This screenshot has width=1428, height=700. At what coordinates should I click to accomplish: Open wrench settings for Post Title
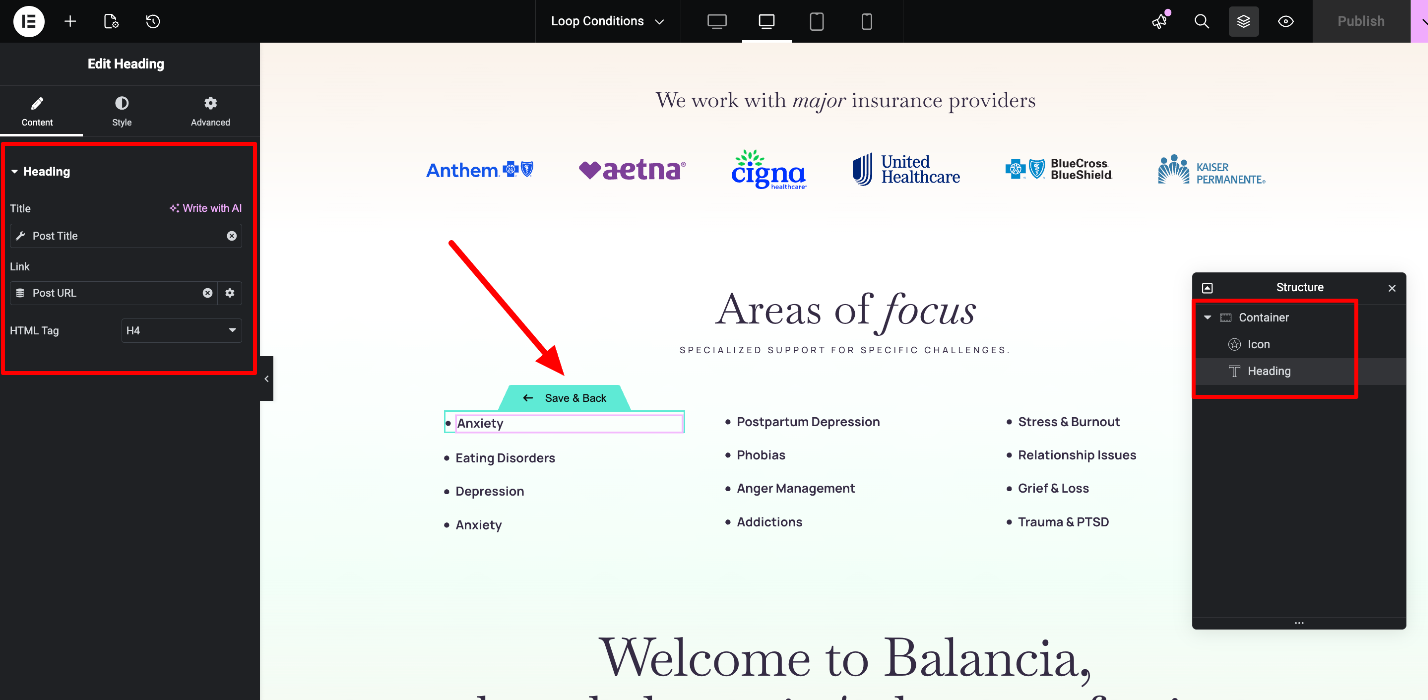pos(21,236)
